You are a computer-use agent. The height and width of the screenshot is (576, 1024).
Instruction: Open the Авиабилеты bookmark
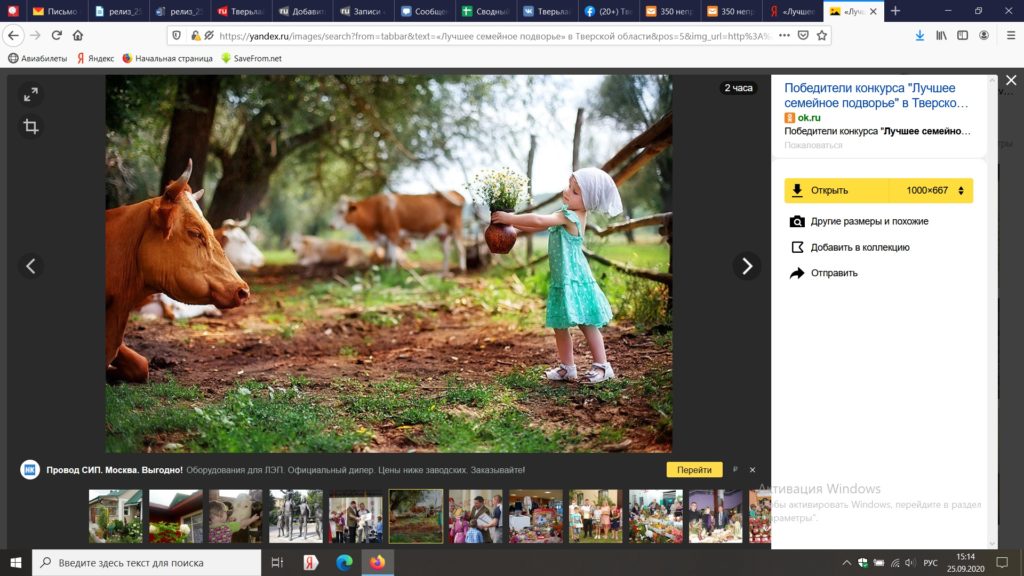(40, 58)
